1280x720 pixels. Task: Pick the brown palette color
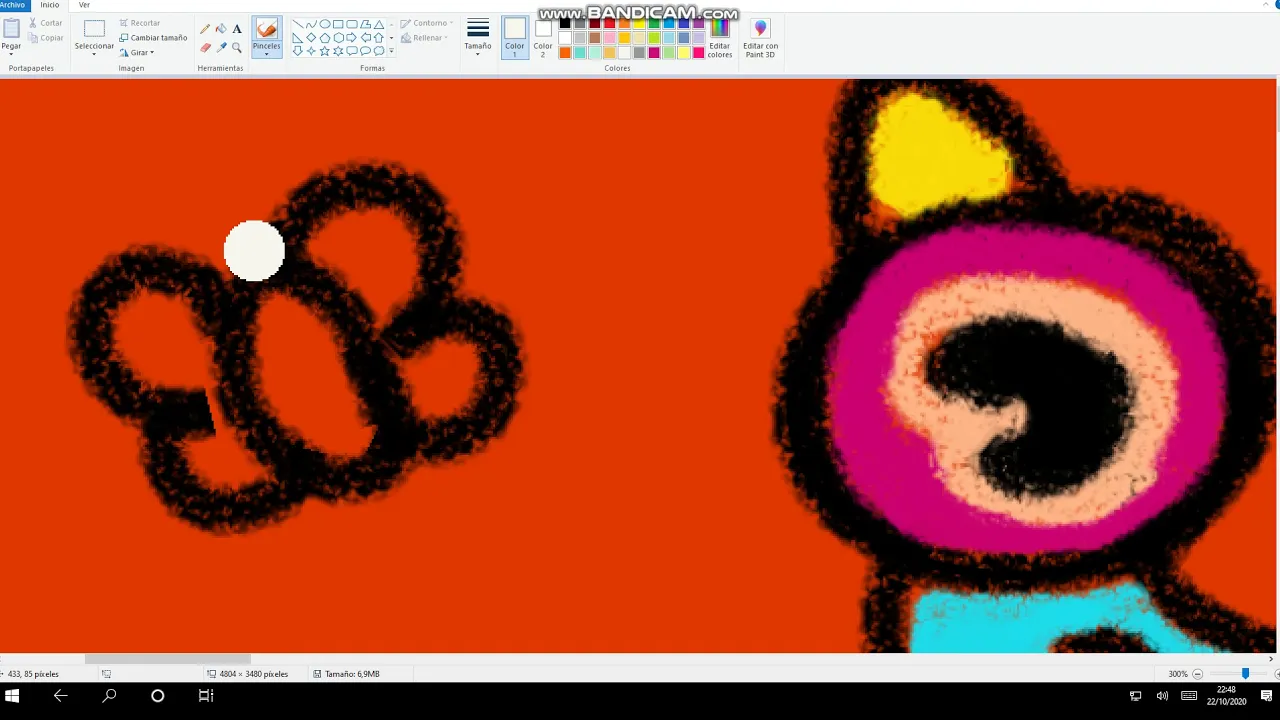pos(595,38)
